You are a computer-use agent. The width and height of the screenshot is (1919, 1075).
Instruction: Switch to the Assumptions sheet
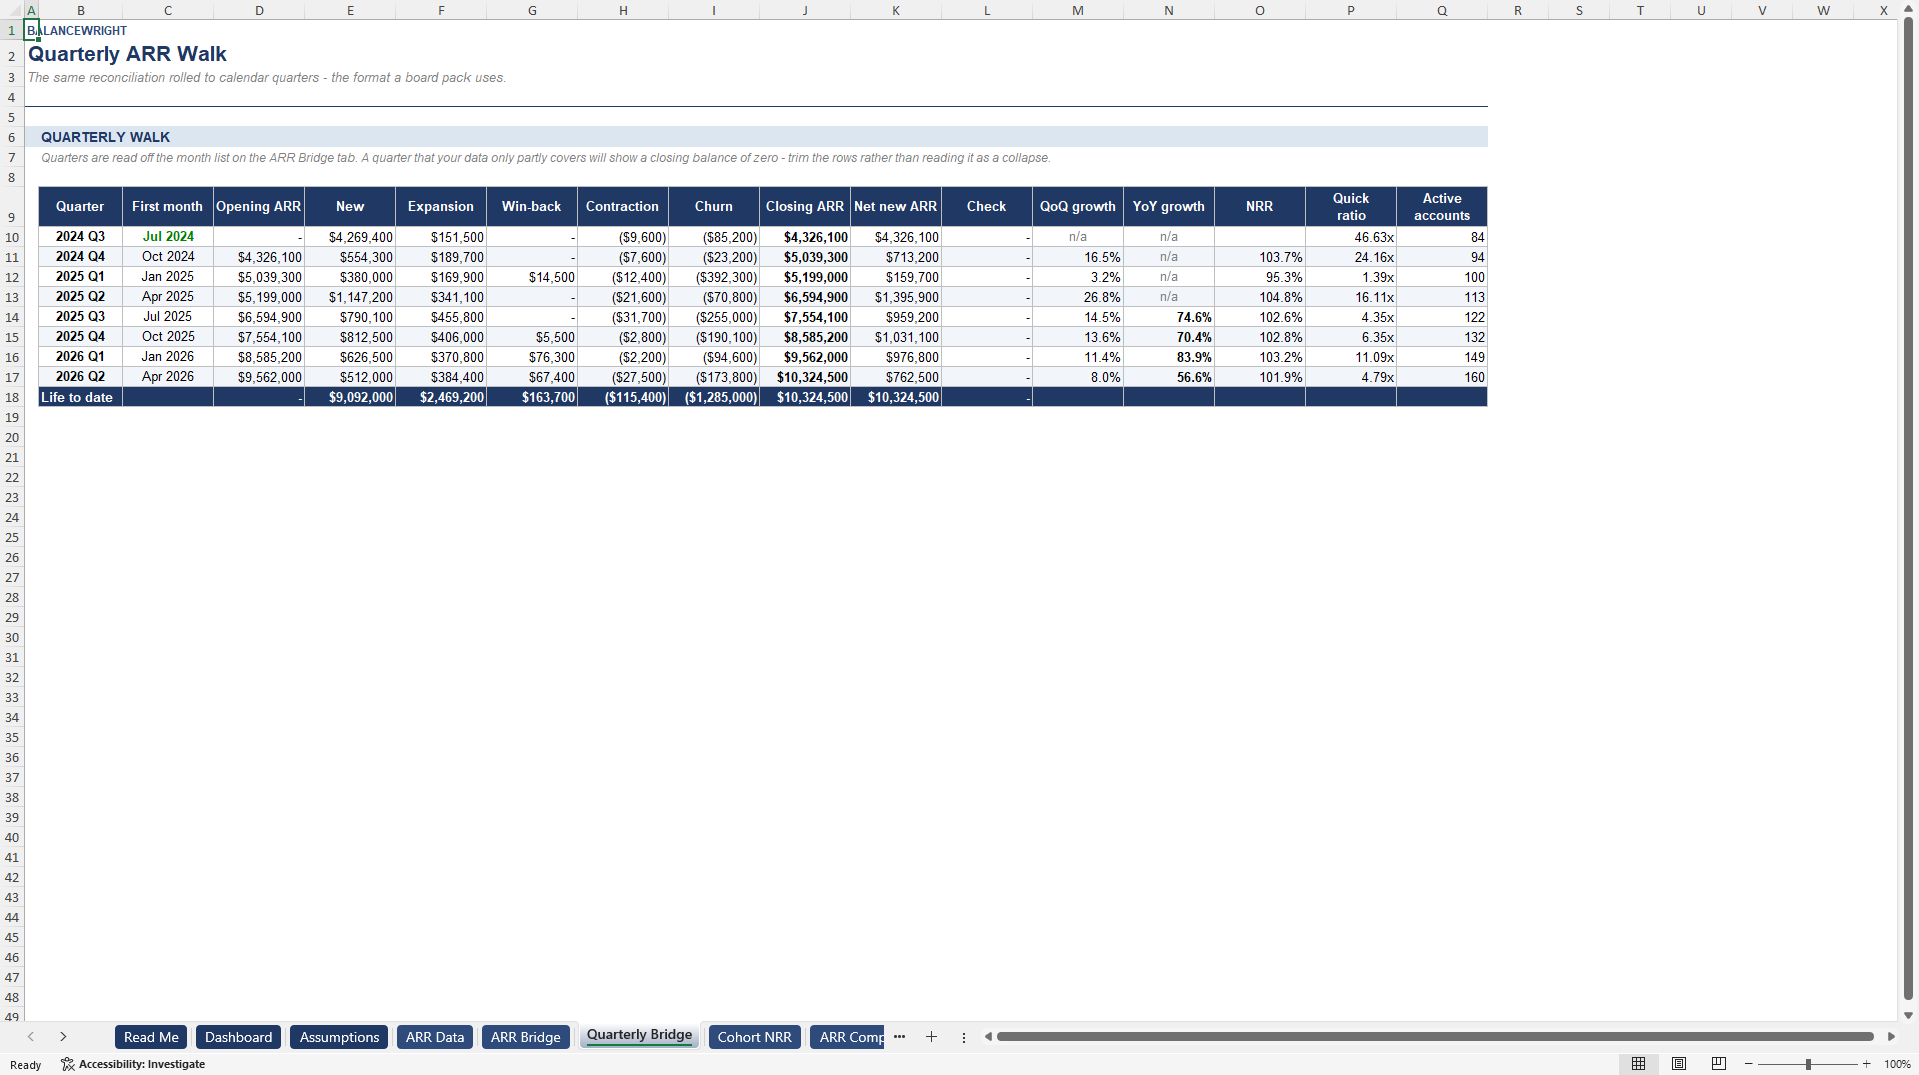(339, 1037)
